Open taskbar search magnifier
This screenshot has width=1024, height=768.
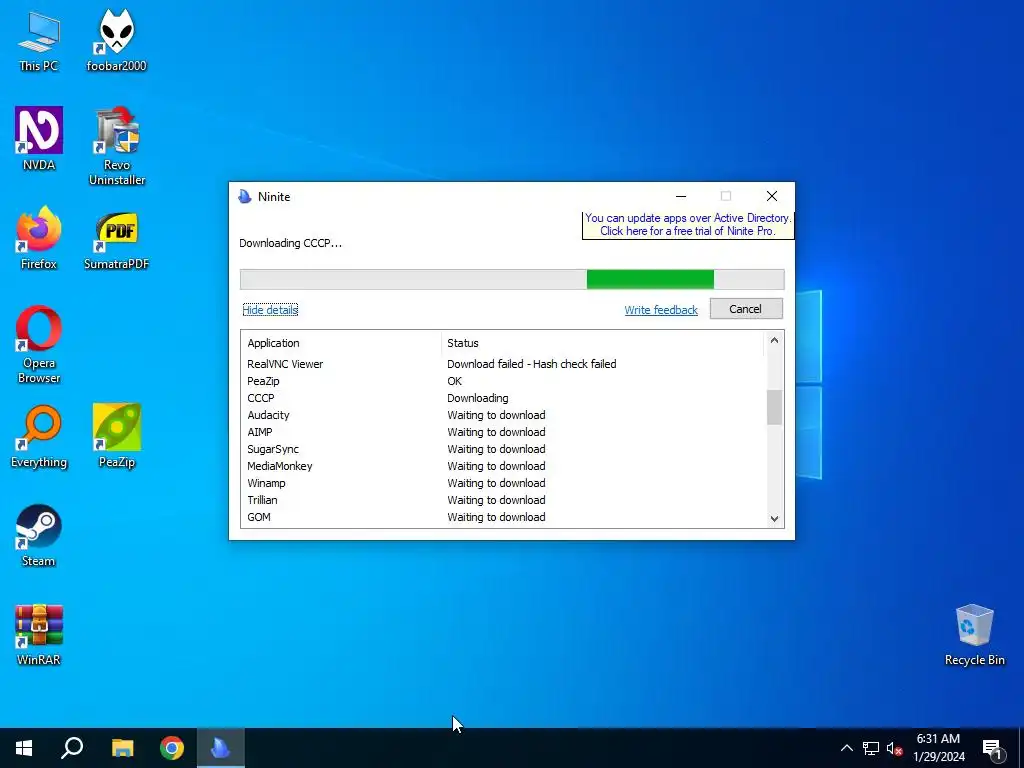tap(72, 748)
